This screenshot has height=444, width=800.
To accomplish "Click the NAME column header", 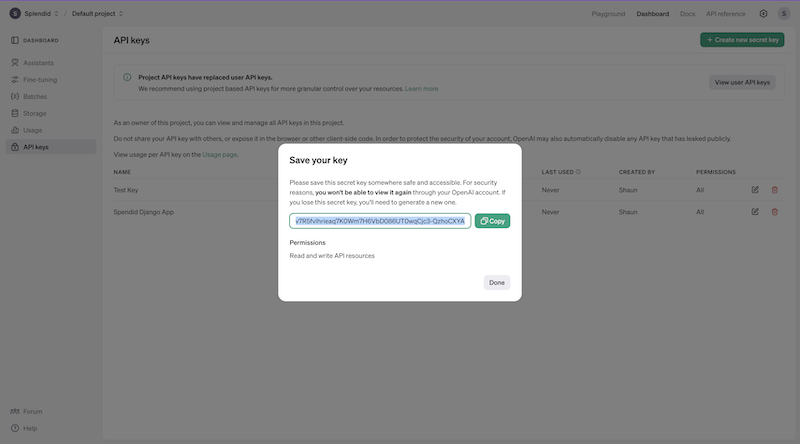I will click(x=122, y=172).
